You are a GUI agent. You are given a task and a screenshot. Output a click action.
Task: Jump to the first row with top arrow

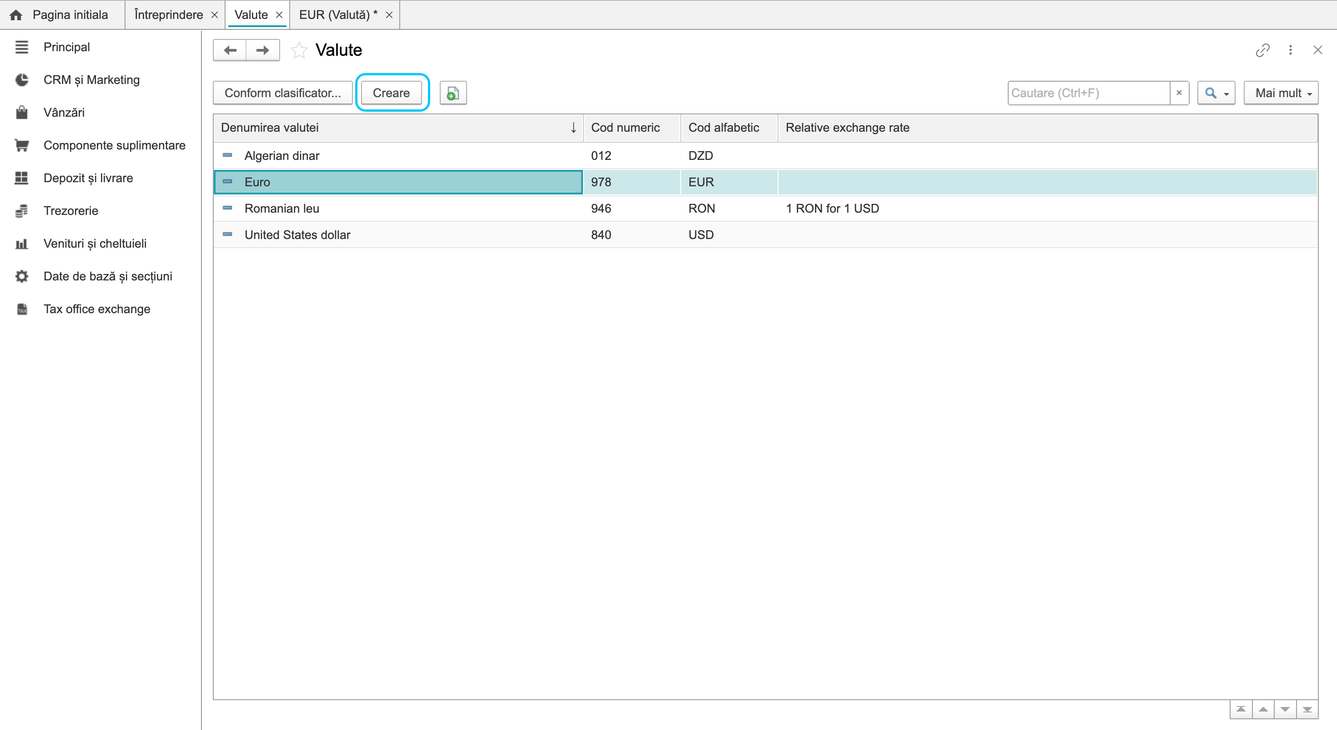[1241, 710]
